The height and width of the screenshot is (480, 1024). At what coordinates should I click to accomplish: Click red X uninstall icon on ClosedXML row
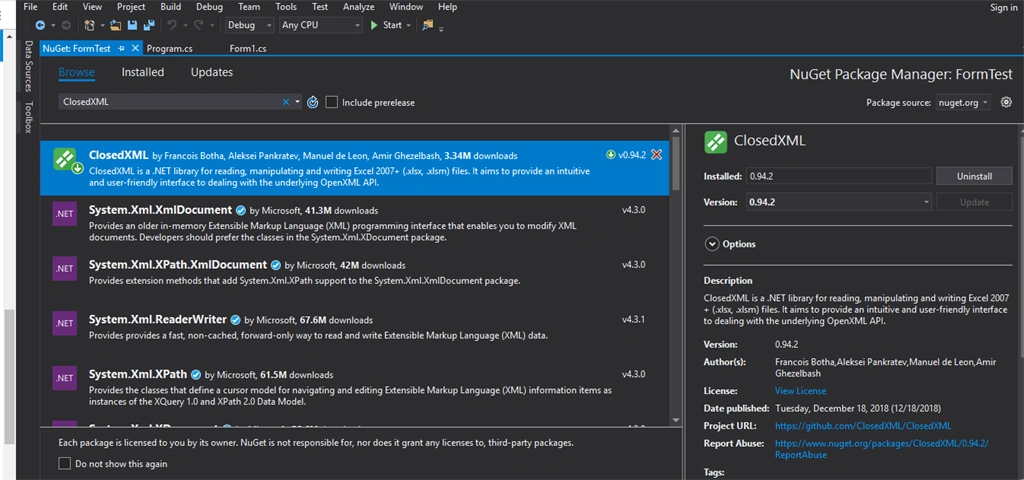(657, 155)
